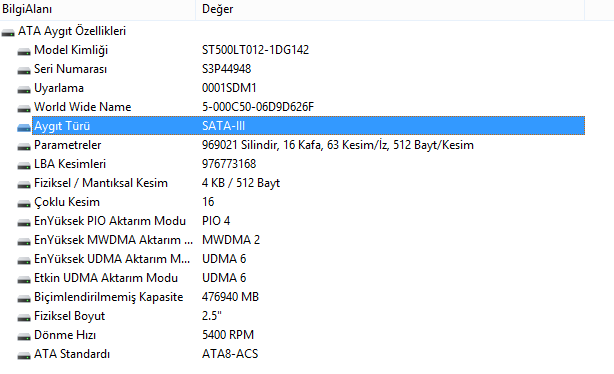This screenshot has height=374, width=614.
Task: Click the drive icon next to Aygıt Türü
Action: tap(24, 127)
